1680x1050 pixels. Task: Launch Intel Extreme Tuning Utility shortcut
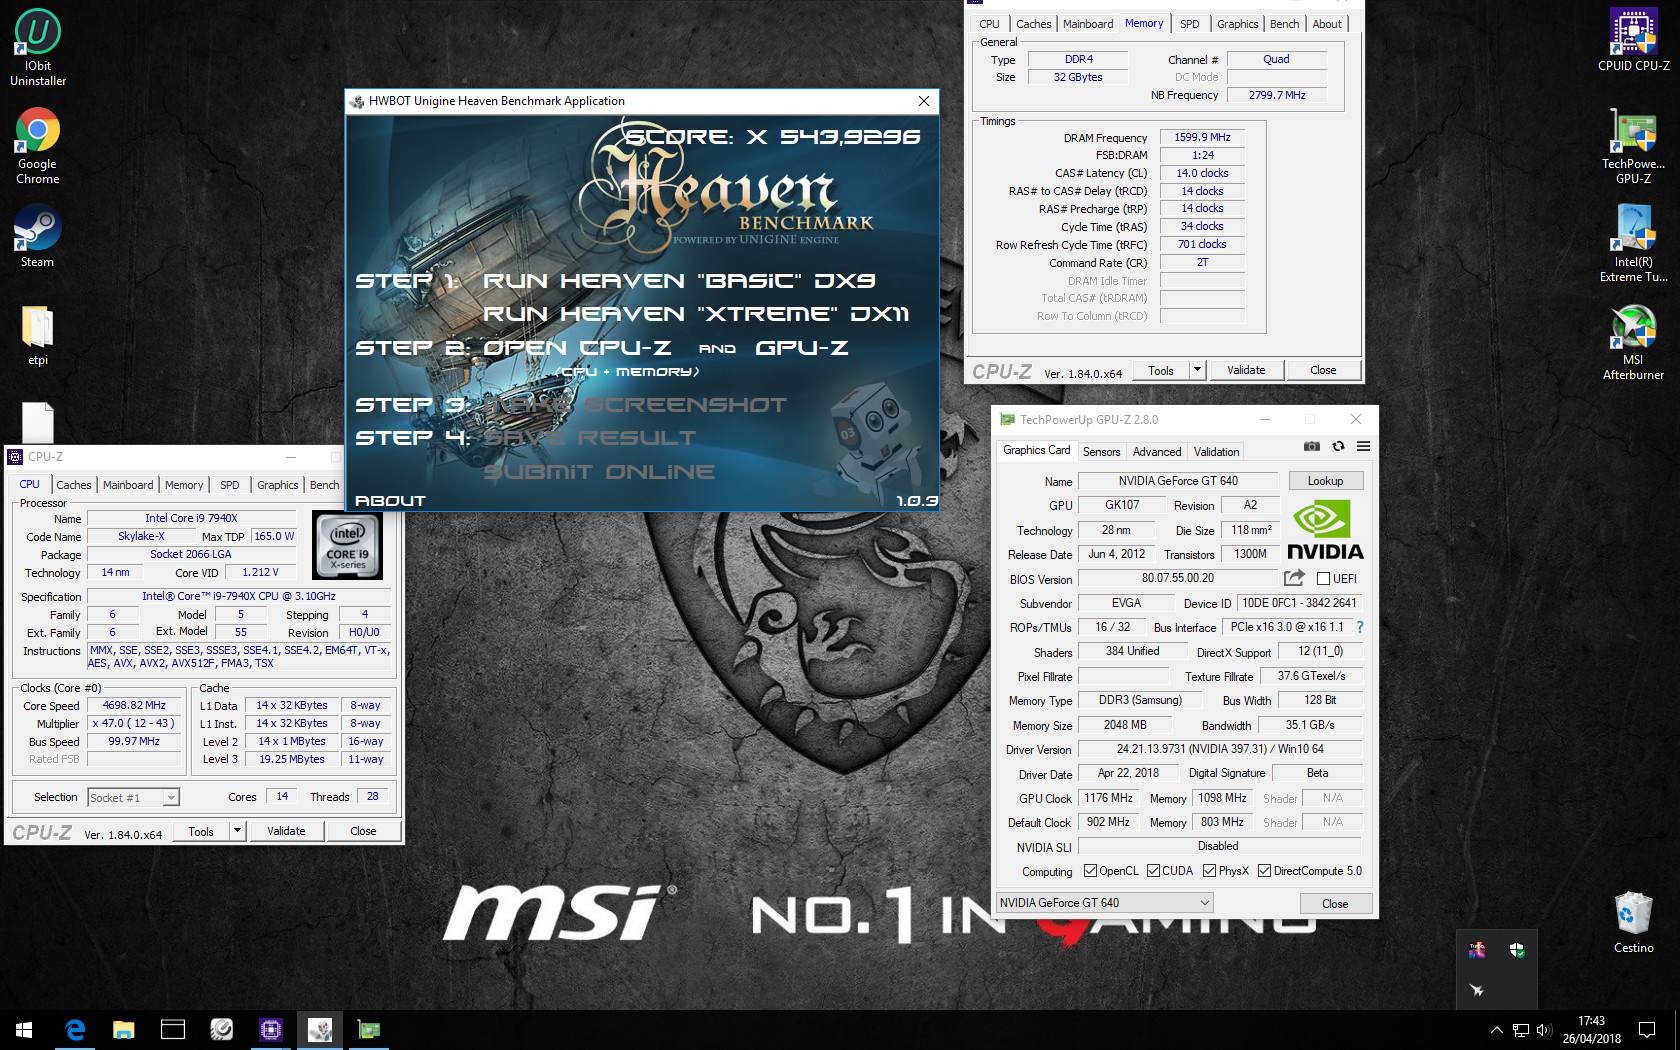tap(1633, 243)
